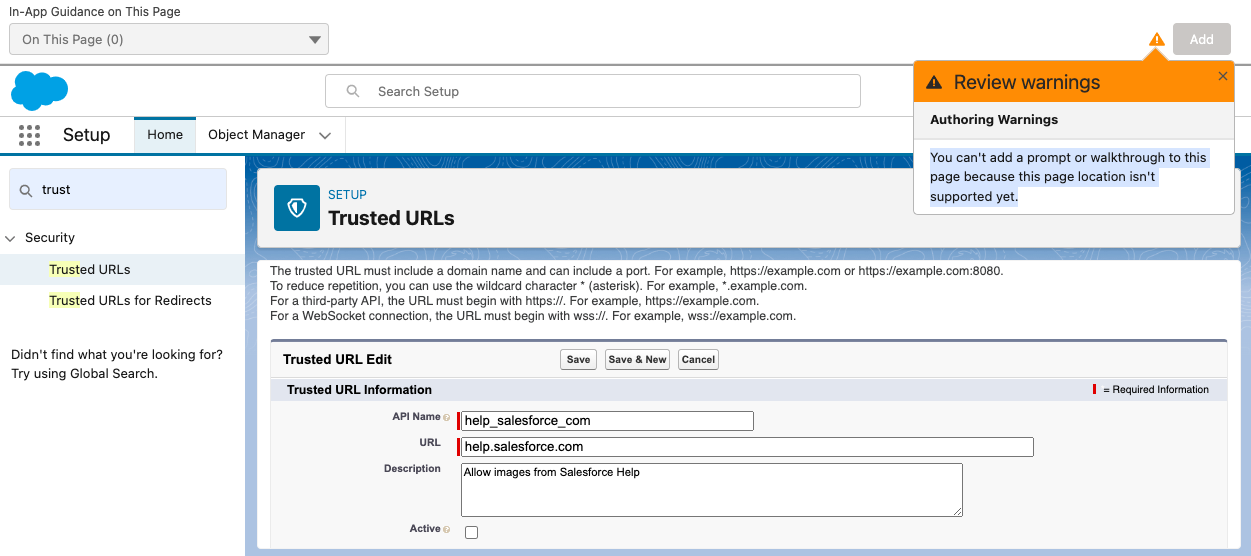Click the Save & New button
Screen dimensions: 1251x556
pyautogui.click(x=637, y=360)
